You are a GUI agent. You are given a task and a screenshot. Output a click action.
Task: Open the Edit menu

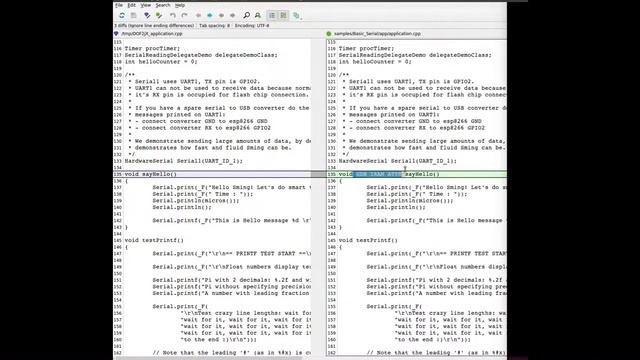tap(131, 5)
